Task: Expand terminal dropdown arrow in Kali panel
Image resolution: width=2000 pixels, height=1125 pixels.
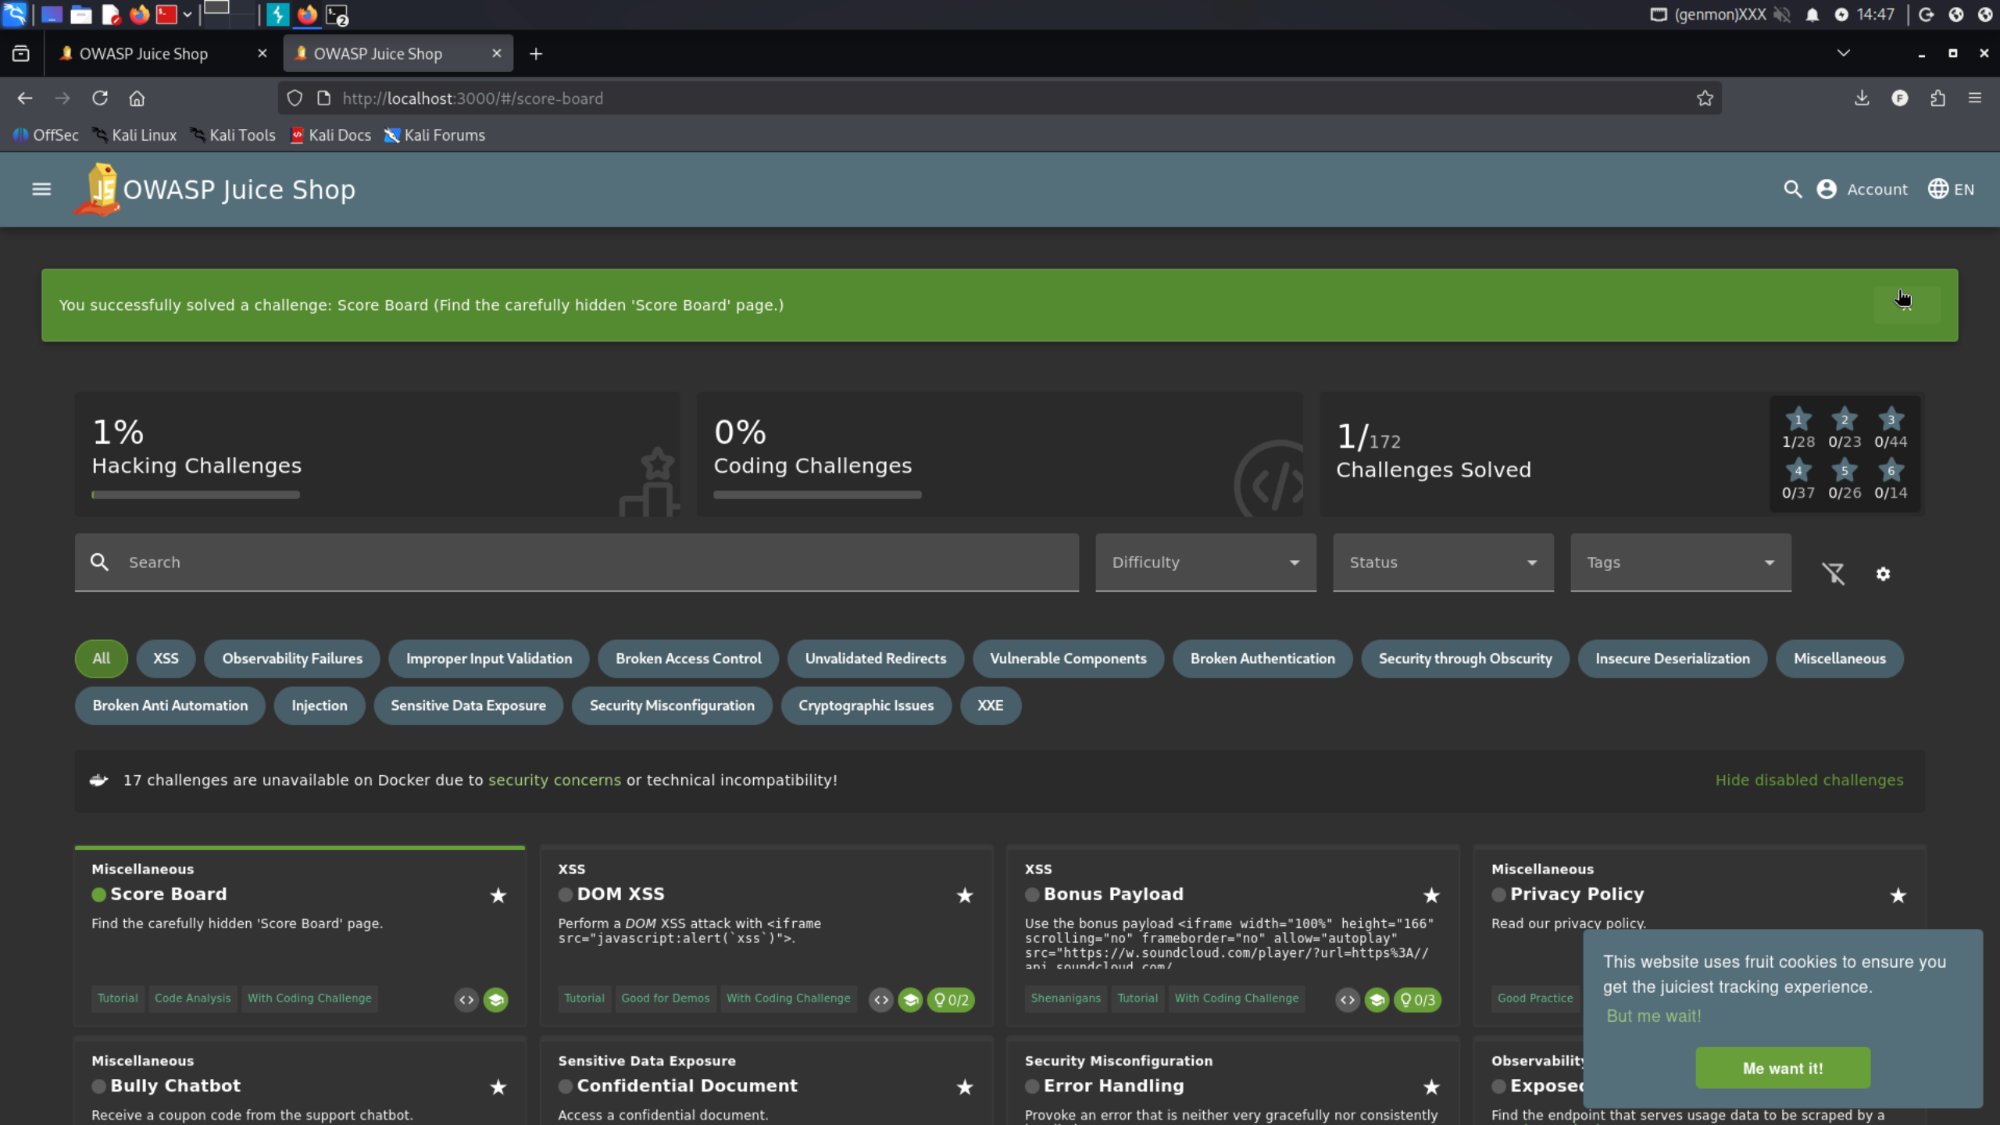Action: pos(187,14)
